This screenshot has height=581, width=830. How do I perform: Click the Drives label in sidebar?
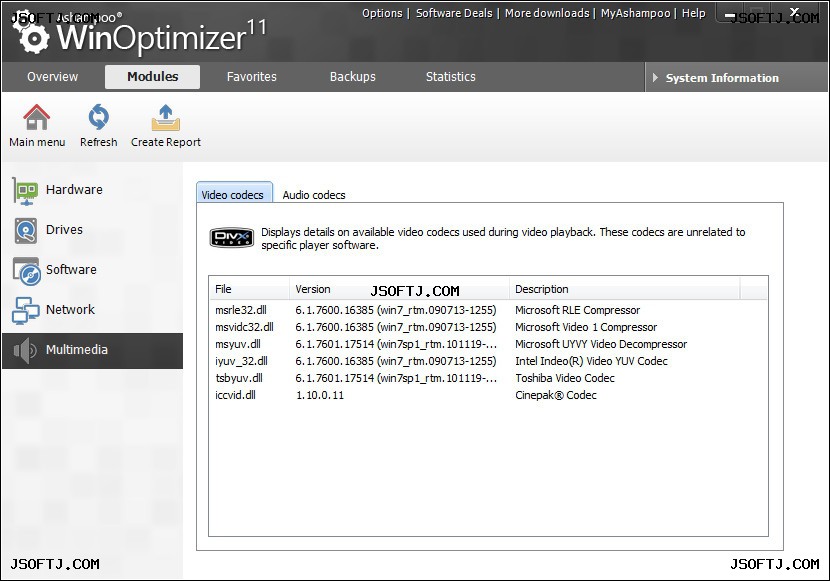tap(64, 230)
